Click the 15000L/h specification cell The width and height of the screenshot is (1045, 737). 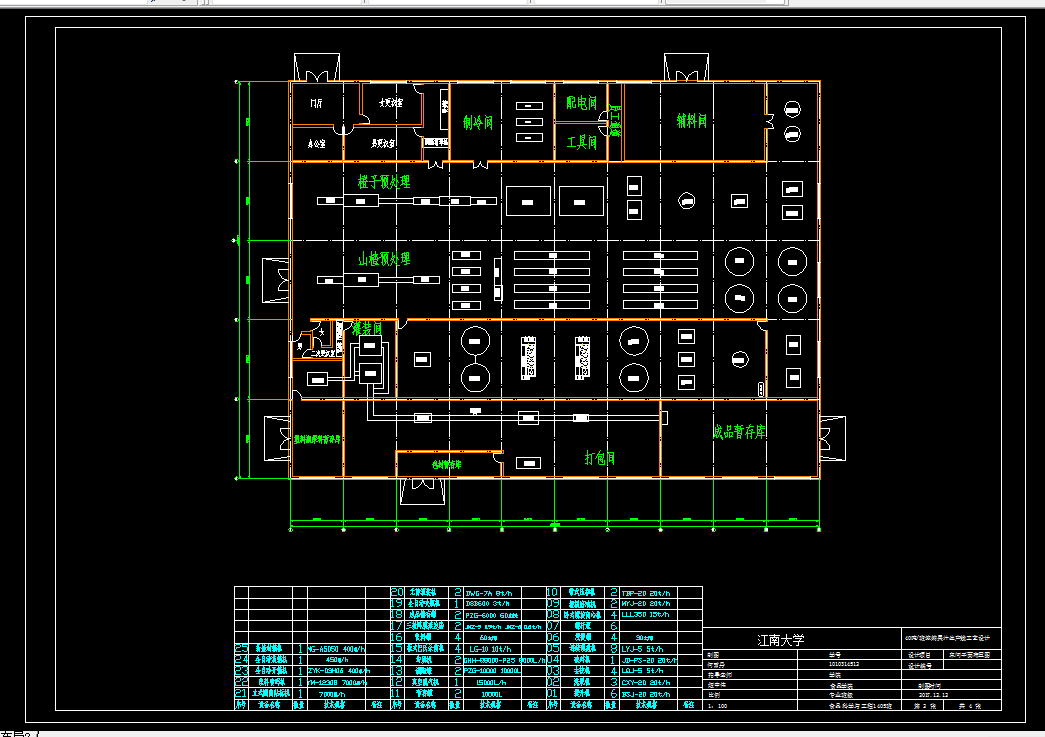[x=491, y=682]
